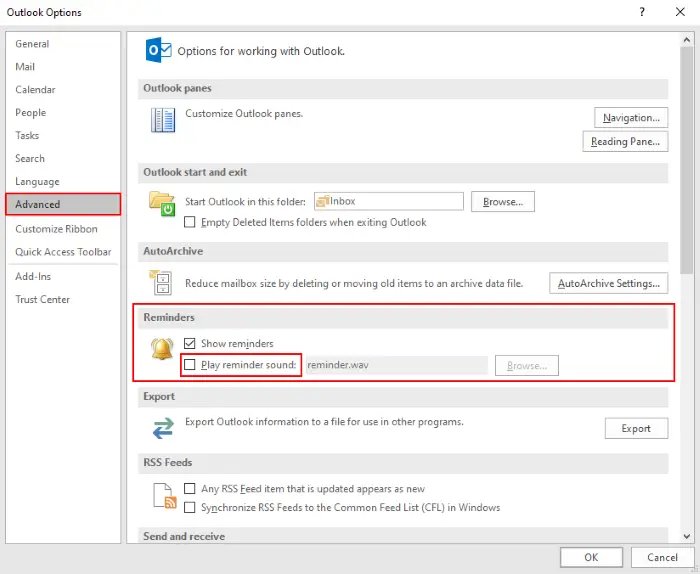Click Cancel to discard changes
Screen dimensions: 700x574
pos(662,557)
